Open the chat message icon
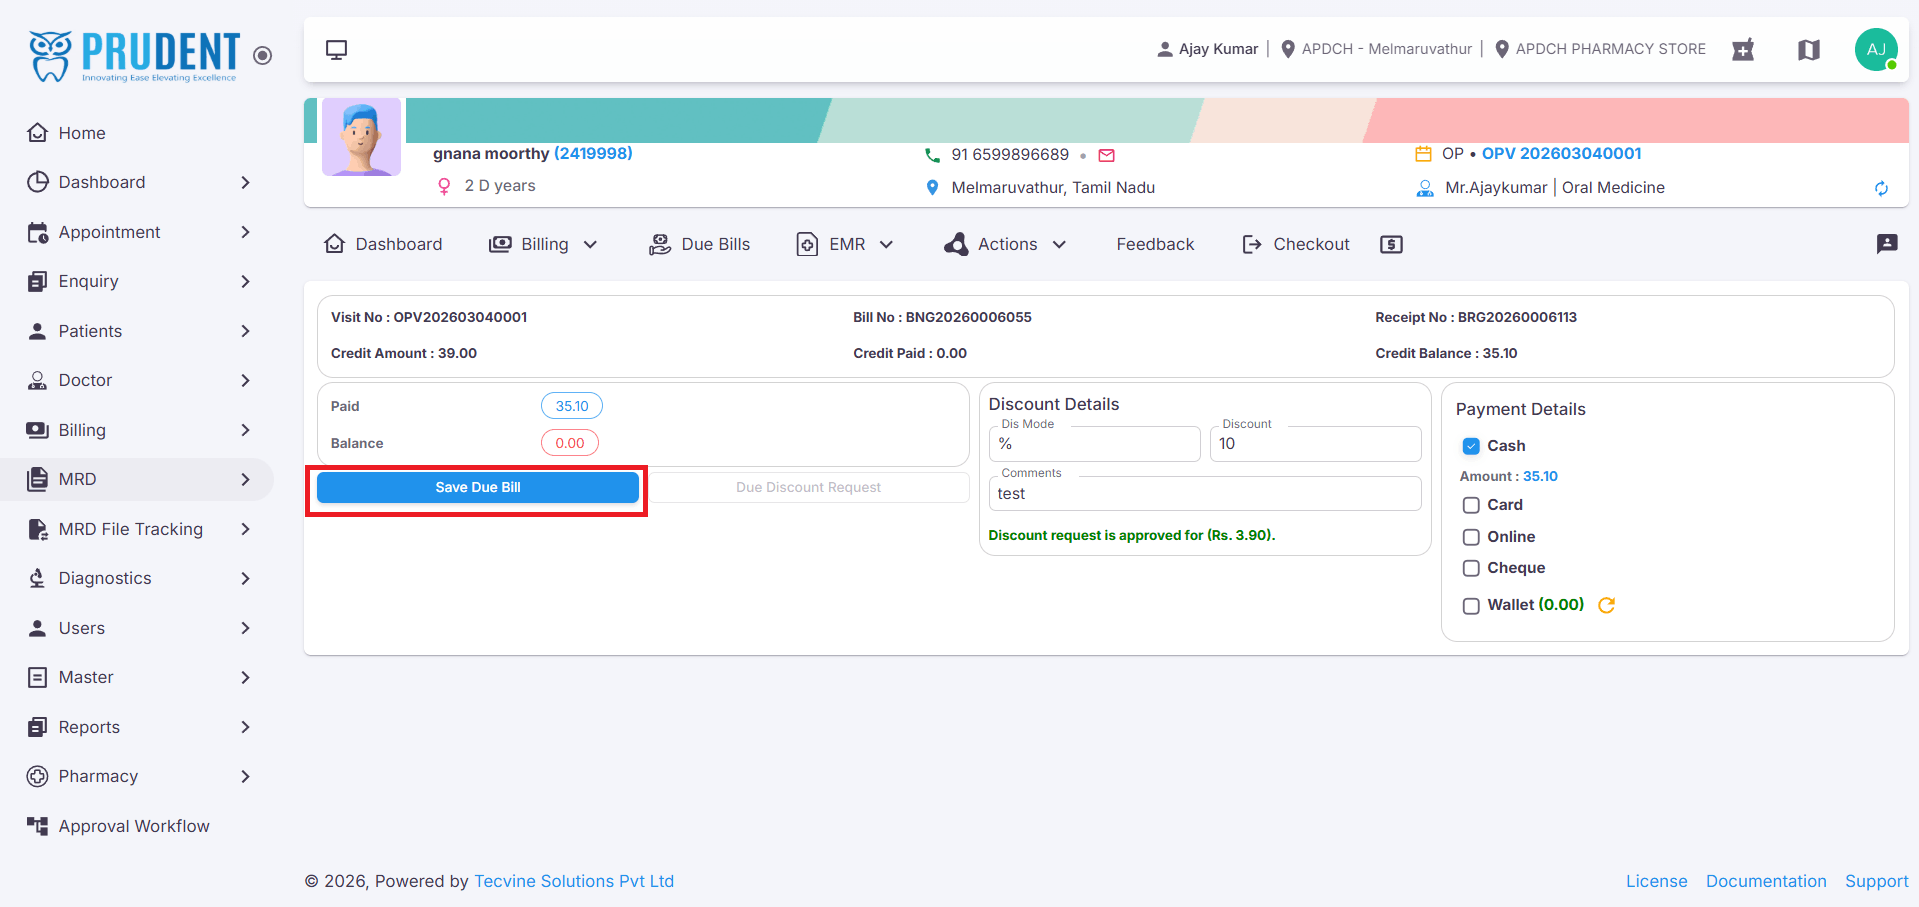Viewport: 1919px width, 907px height. tap(1887, 244)
